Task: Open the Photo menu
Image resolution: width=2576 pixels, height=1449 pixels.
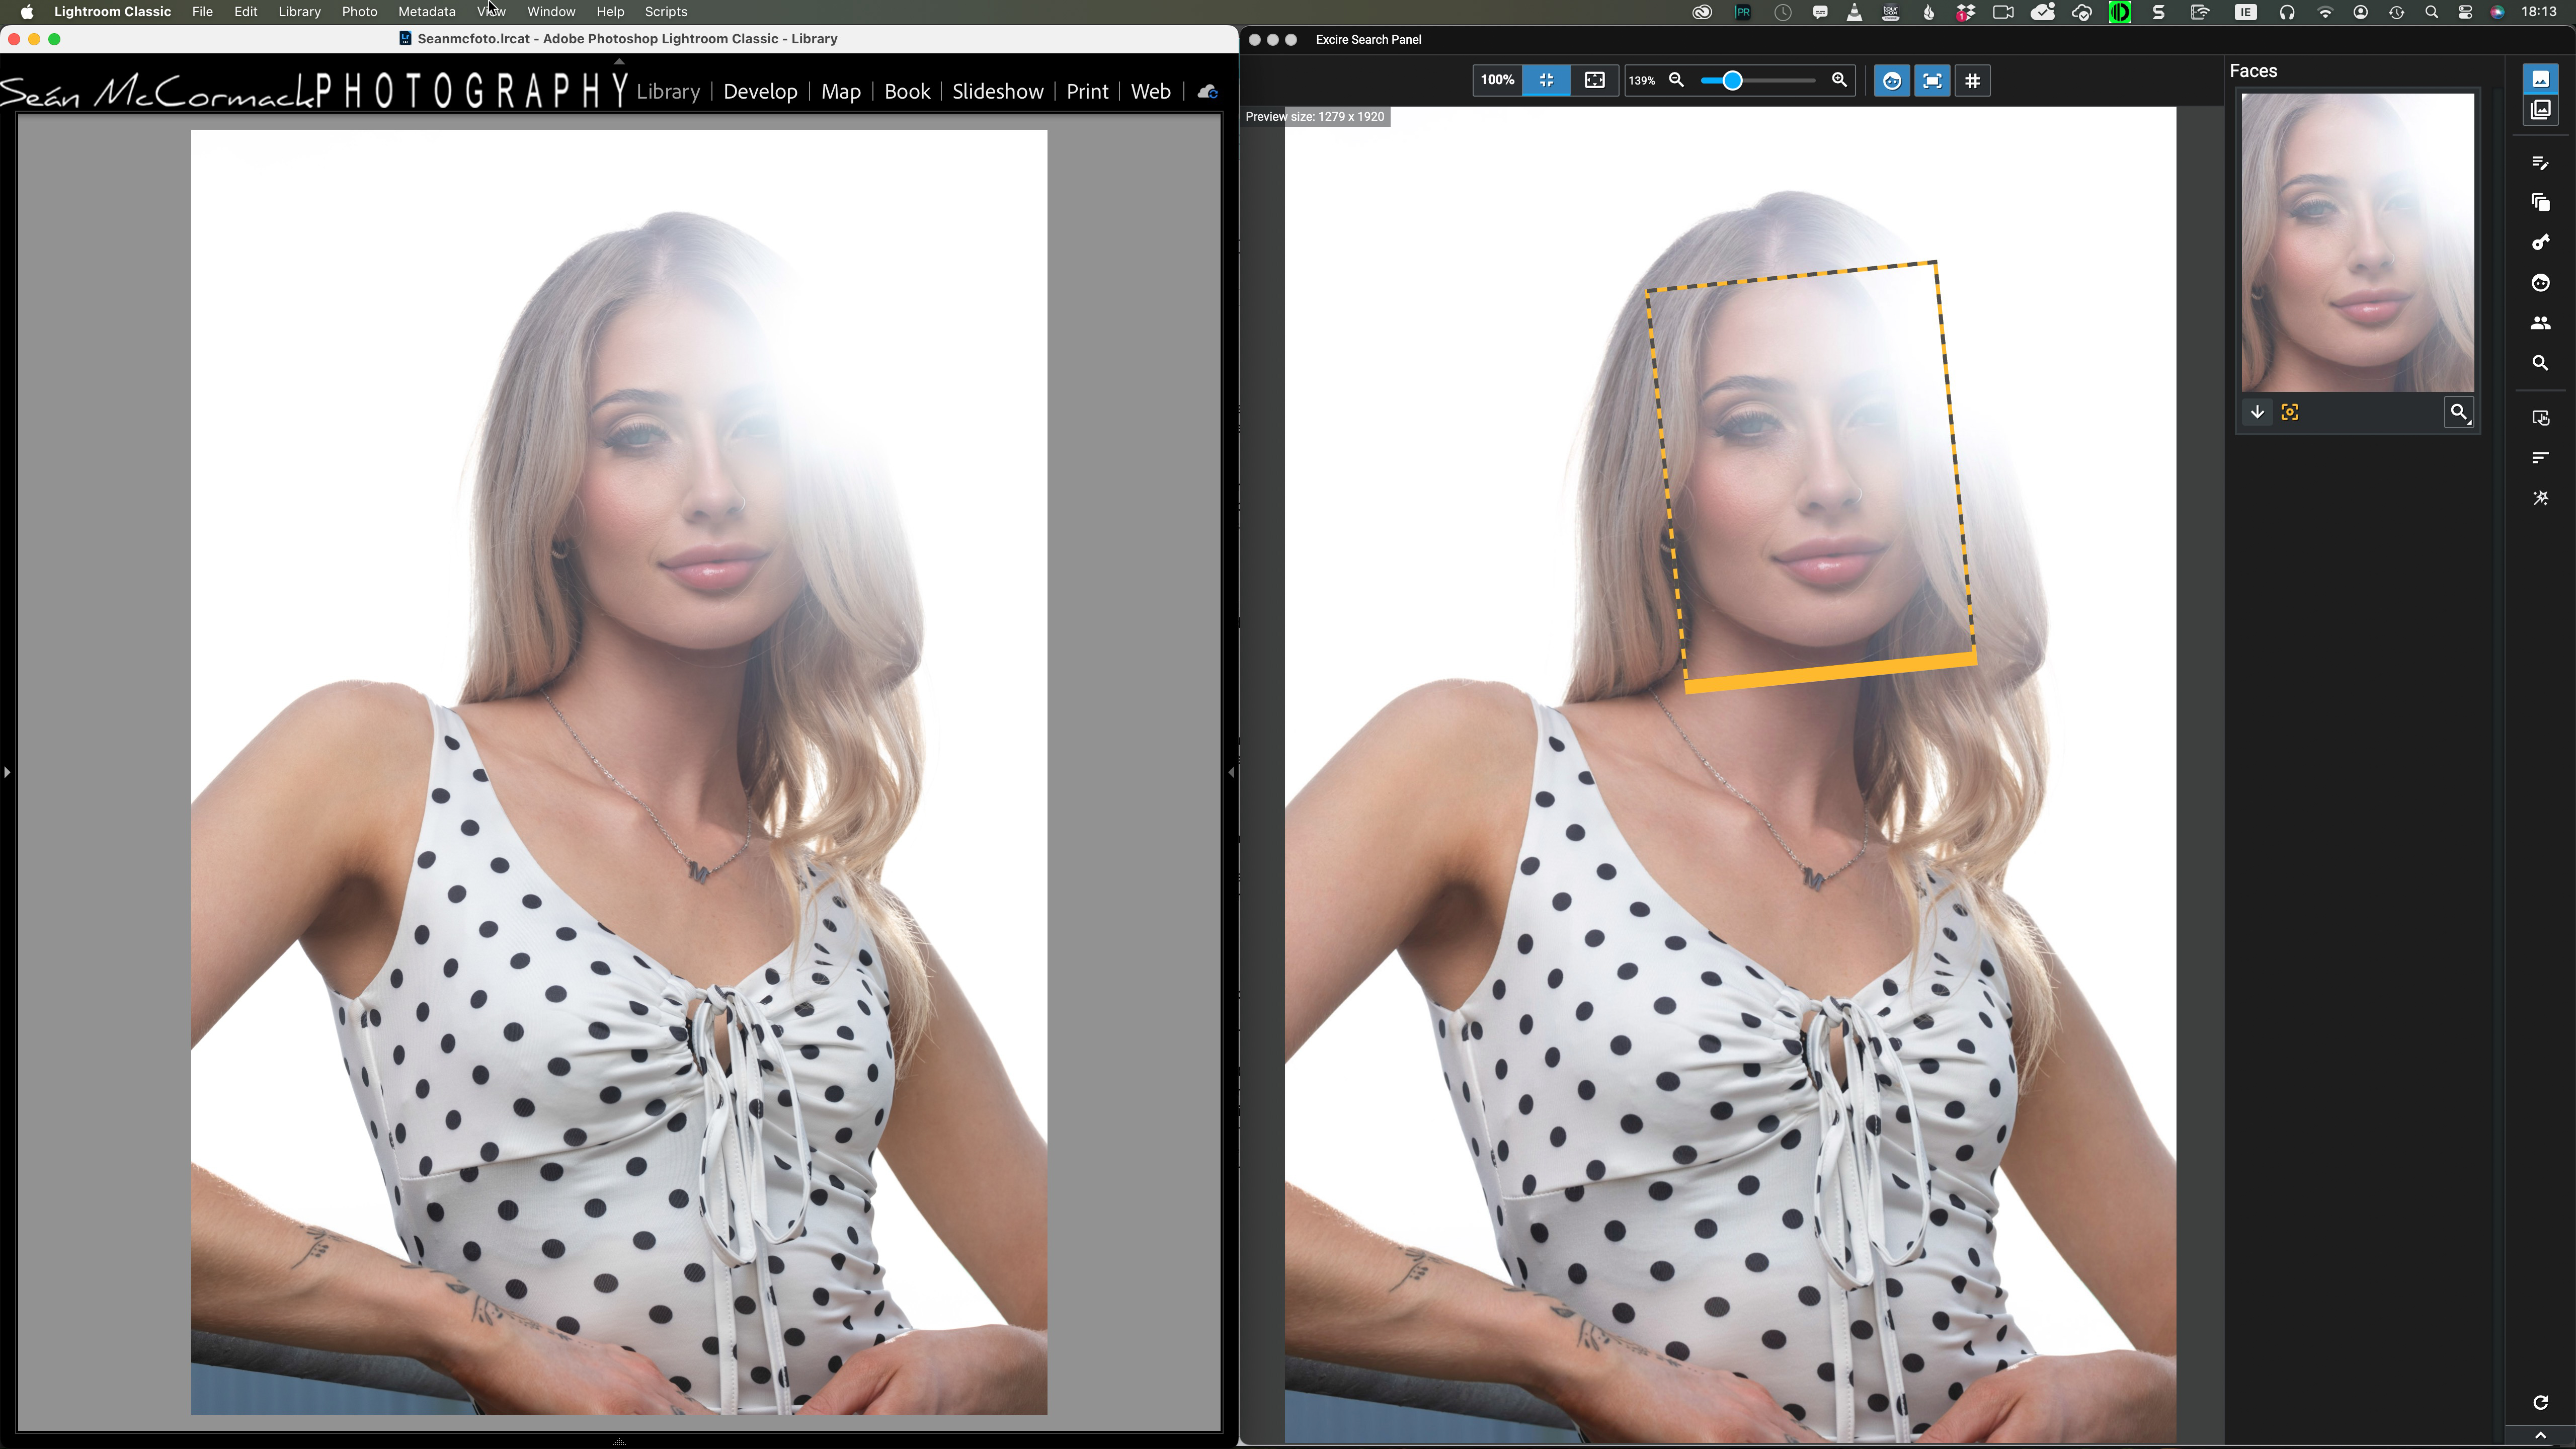Action: click(359, 12)
